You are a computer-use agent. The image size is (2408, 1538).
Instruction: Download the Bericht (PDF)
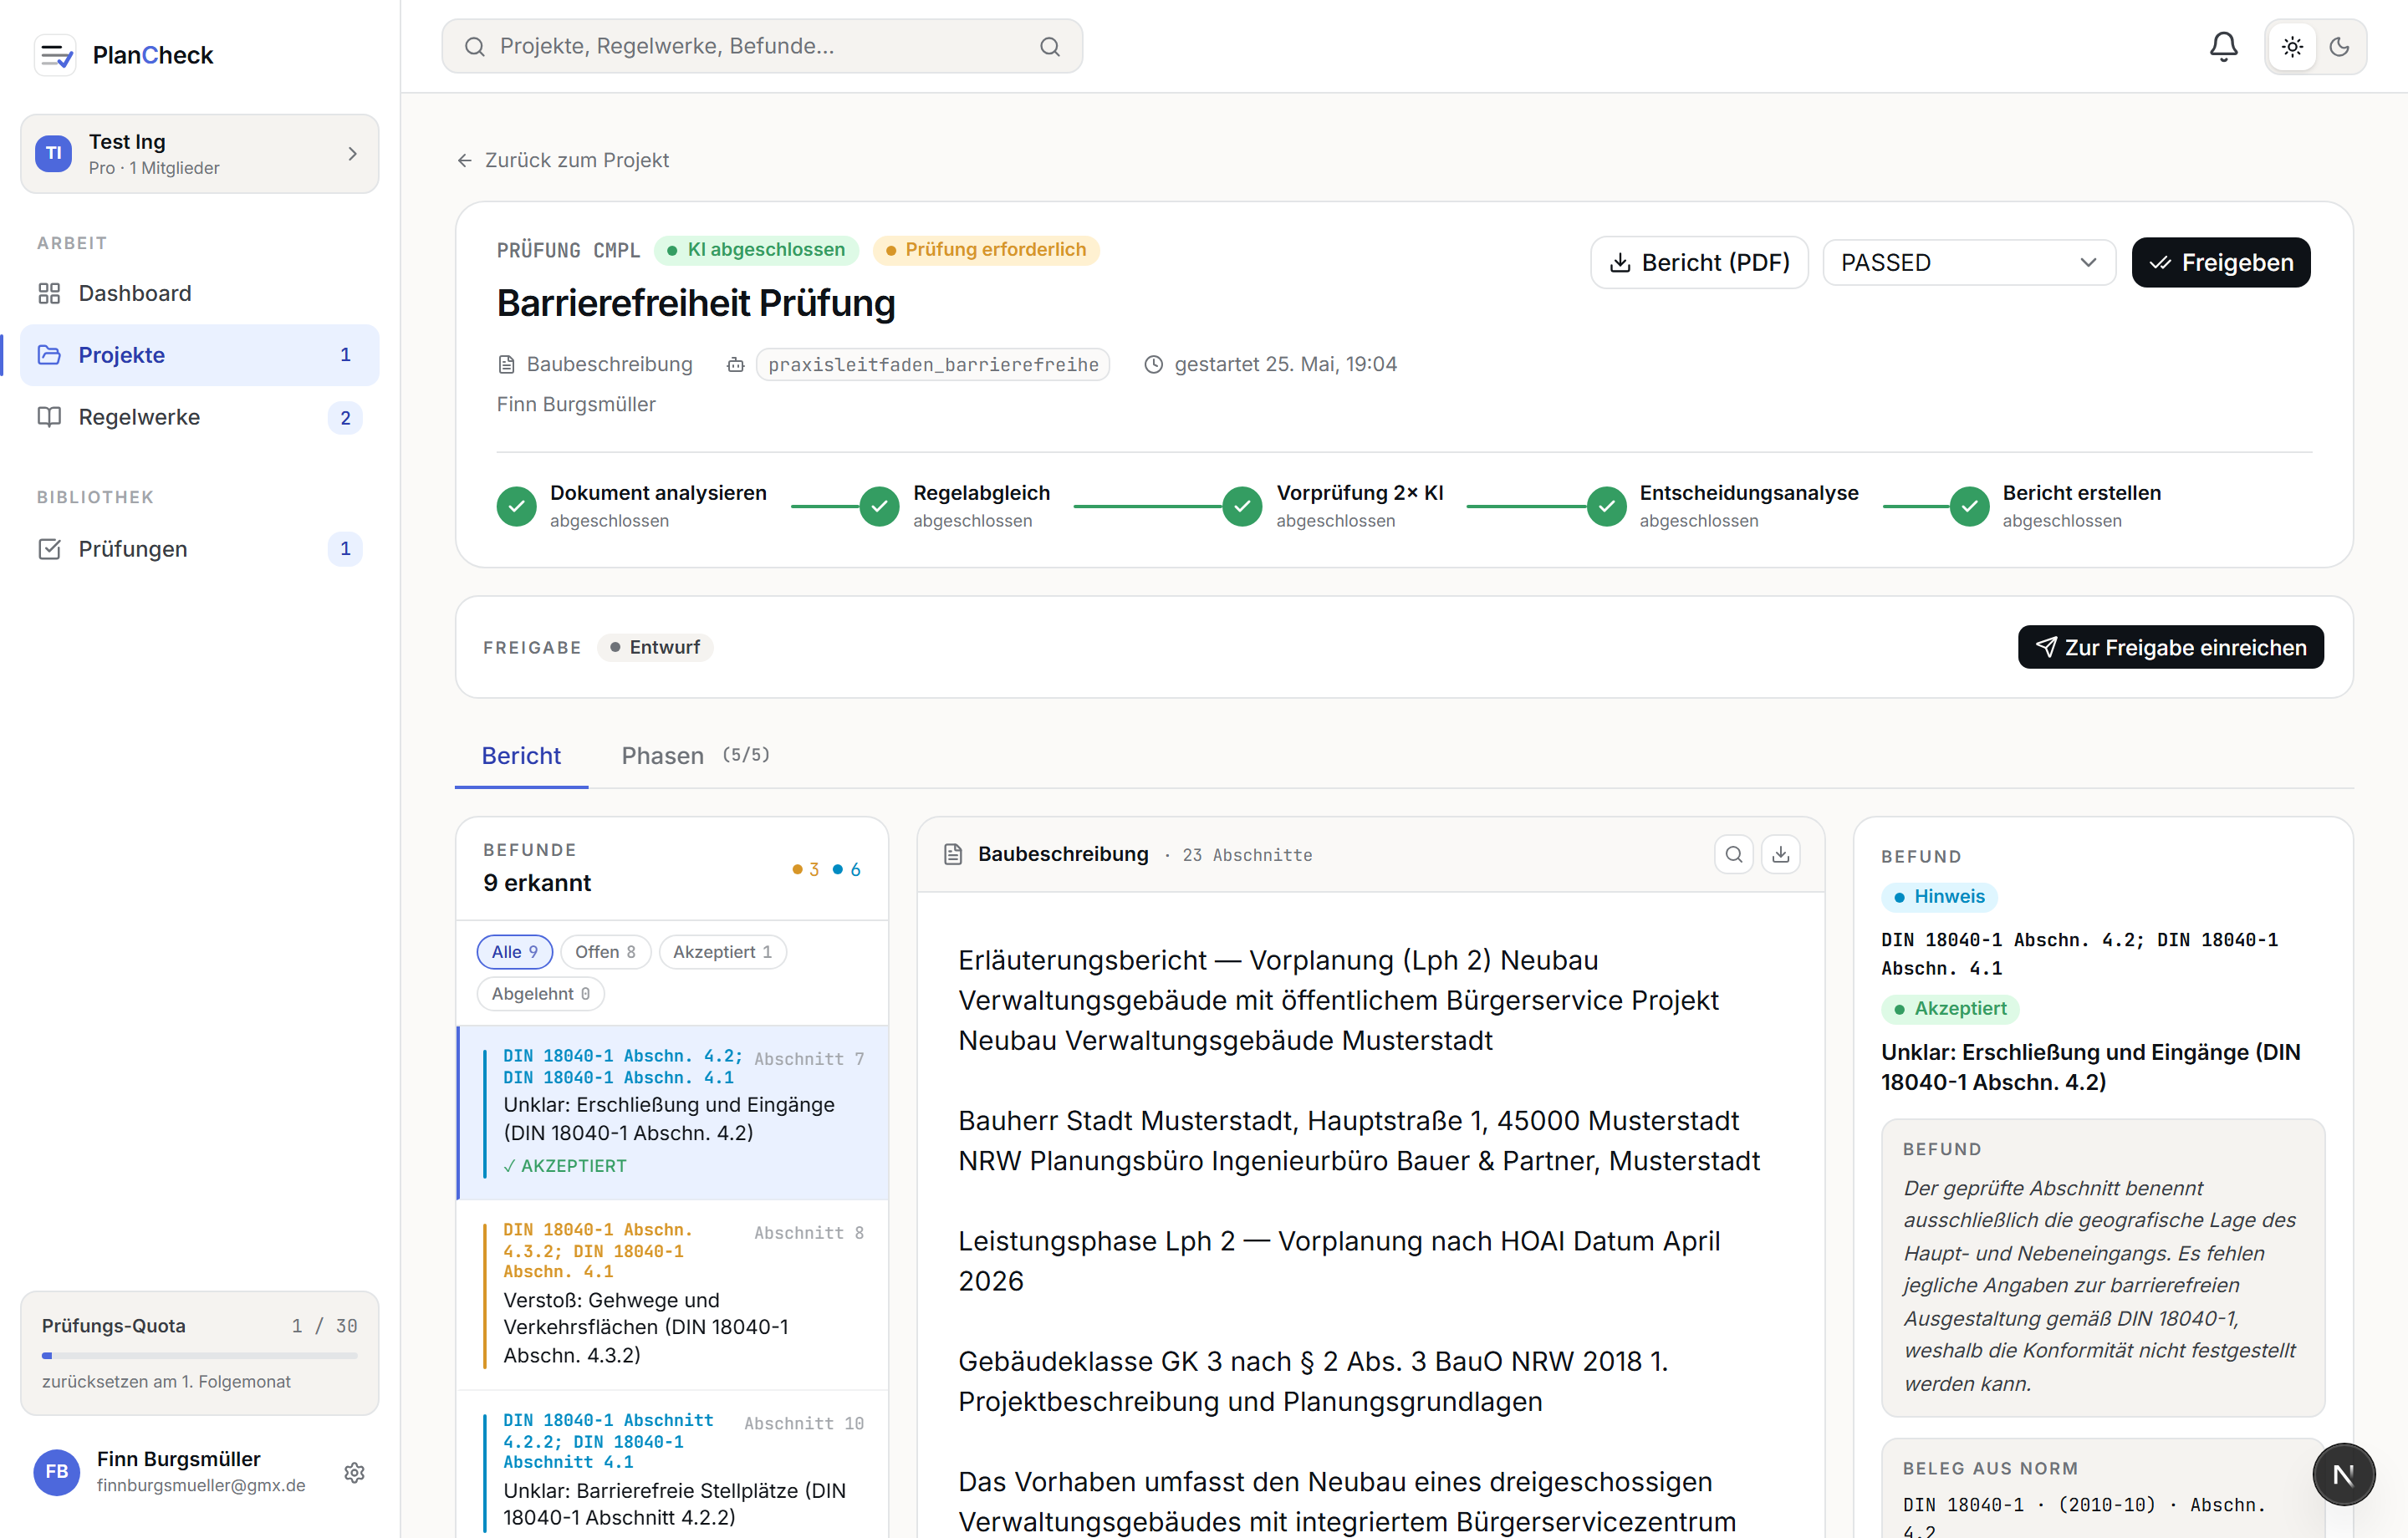tap(1699, 262)
